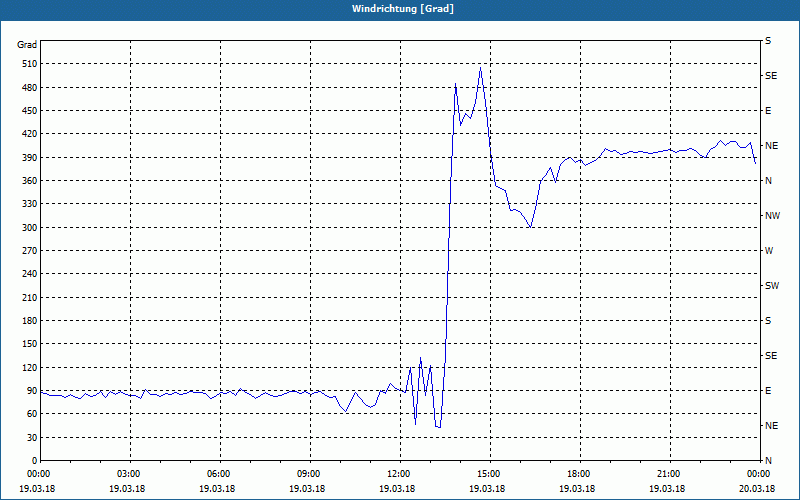800x500 pixels.
Task: Click the "Grad" unit label on the left axis
Action: click(x=27, y=45)
